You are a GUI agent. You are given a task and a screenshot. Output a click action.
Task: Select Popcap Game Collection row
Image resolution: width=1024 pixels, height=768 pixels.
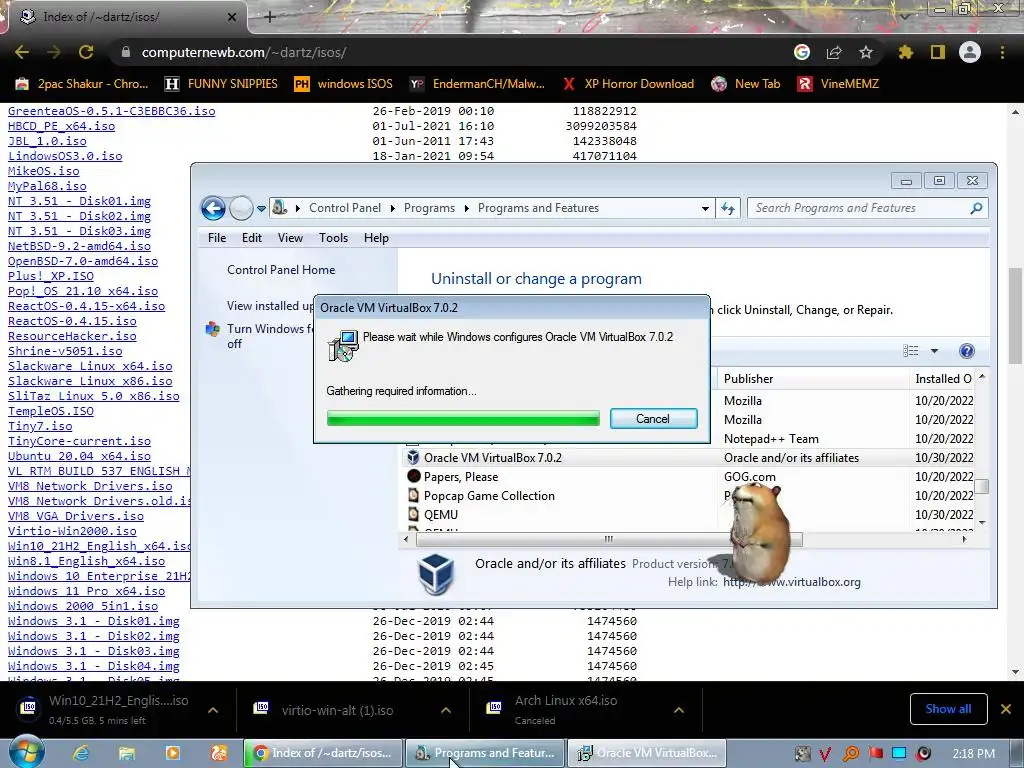[x=689, y=496]
